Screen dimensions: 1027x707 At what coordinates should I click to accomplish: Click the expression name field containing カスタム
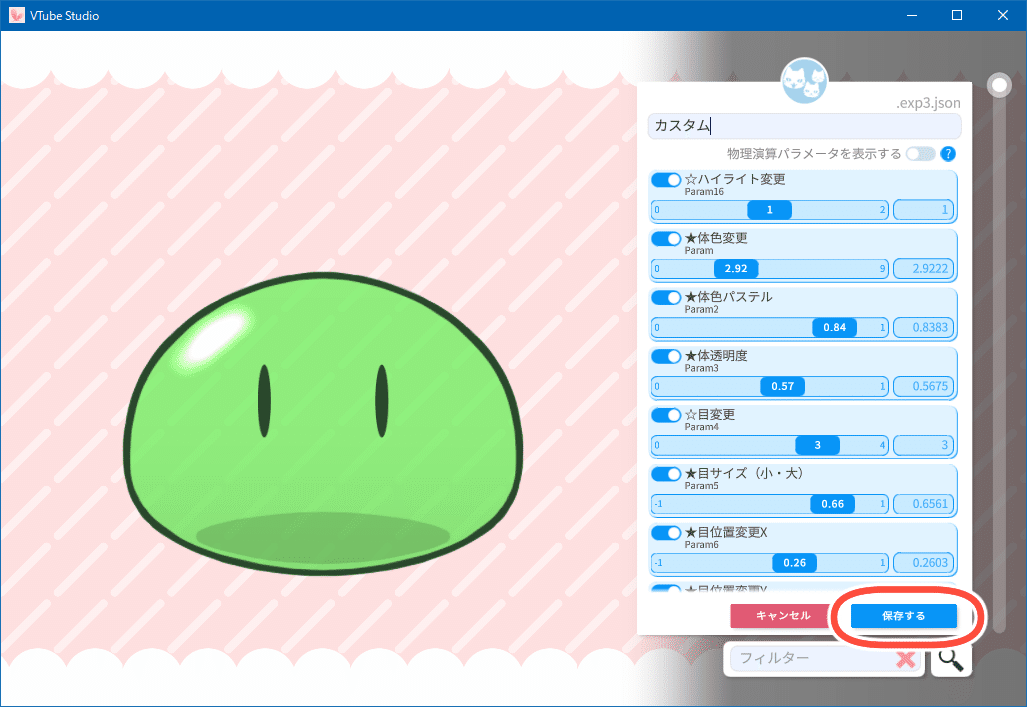click(x=804, y=126)
